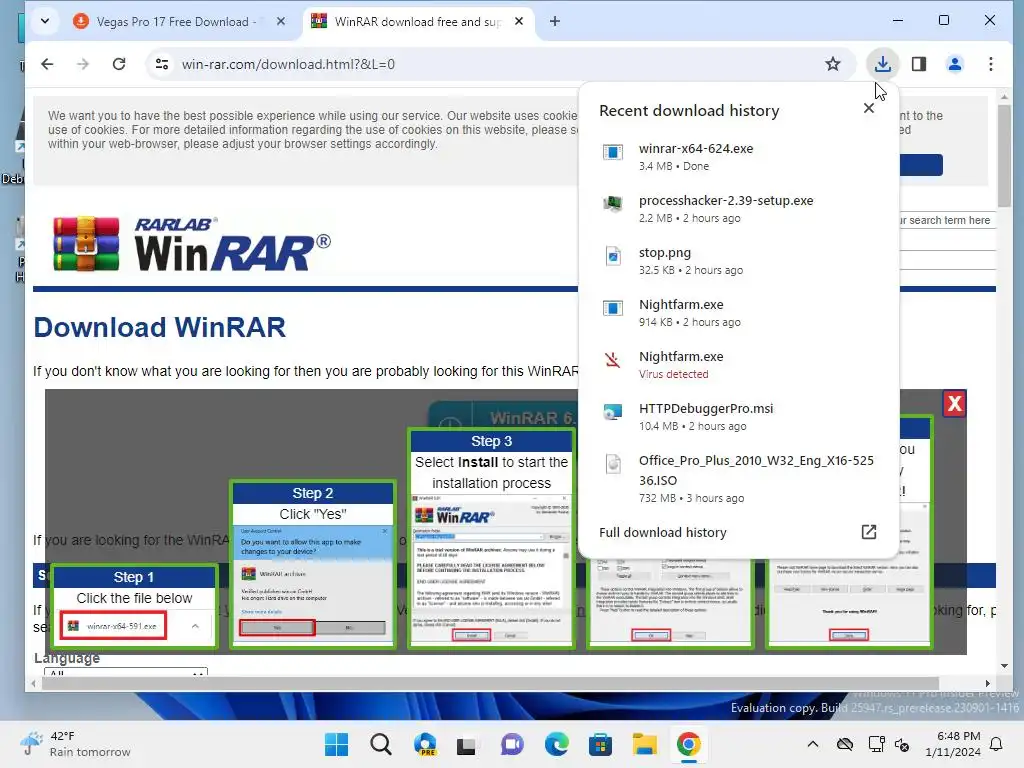Viewport: 1024px width, 768px height.
Task: Open the Language dropdown on the page
Action: coord(125,671)
